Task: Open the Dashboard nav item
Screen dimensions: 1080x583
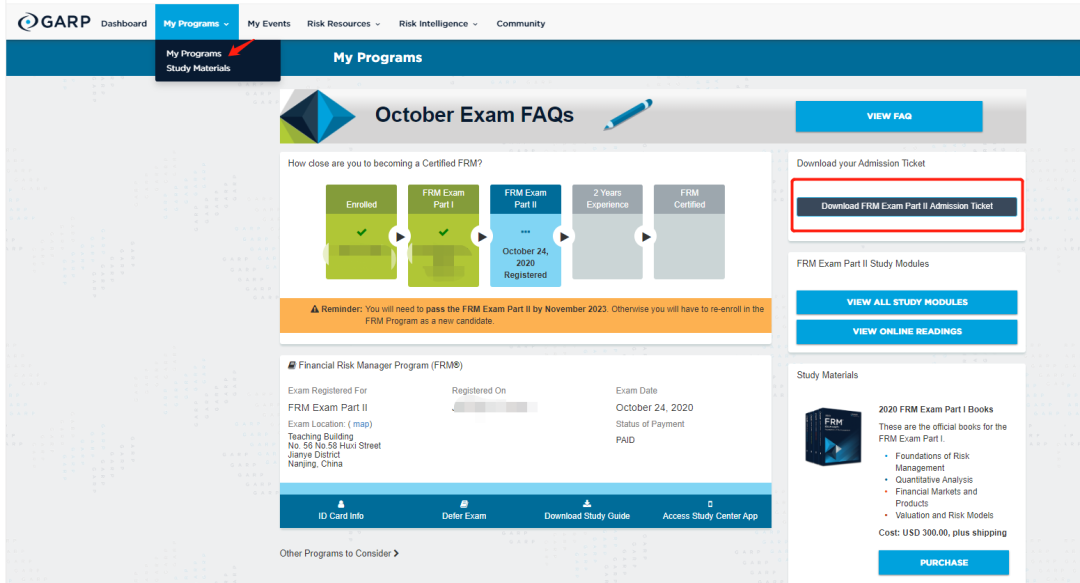Action: [x=124, y=23]
